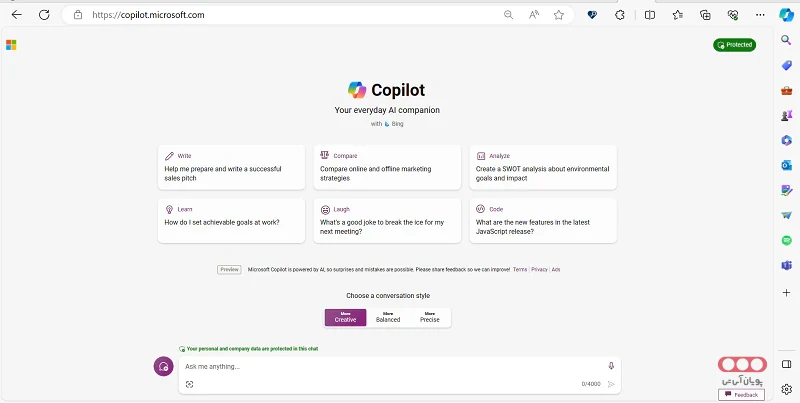This screenshot has width=800, height=403.
Task: Send the message arrow
Action: click(611, 384)
